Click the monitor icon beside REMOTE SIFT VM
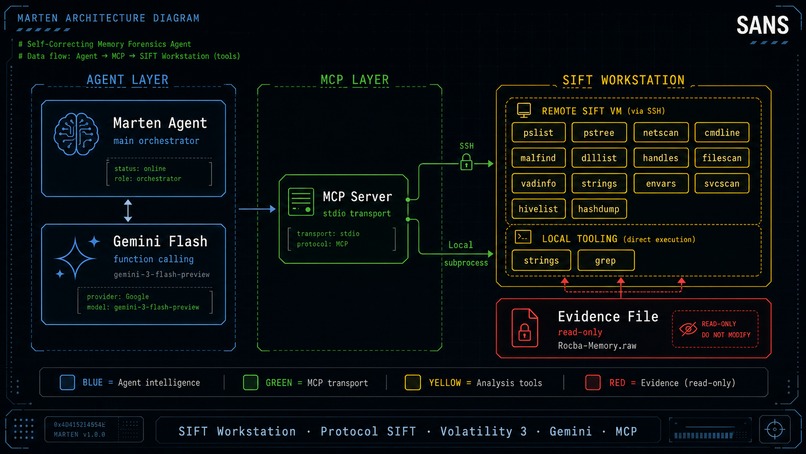 524,110
